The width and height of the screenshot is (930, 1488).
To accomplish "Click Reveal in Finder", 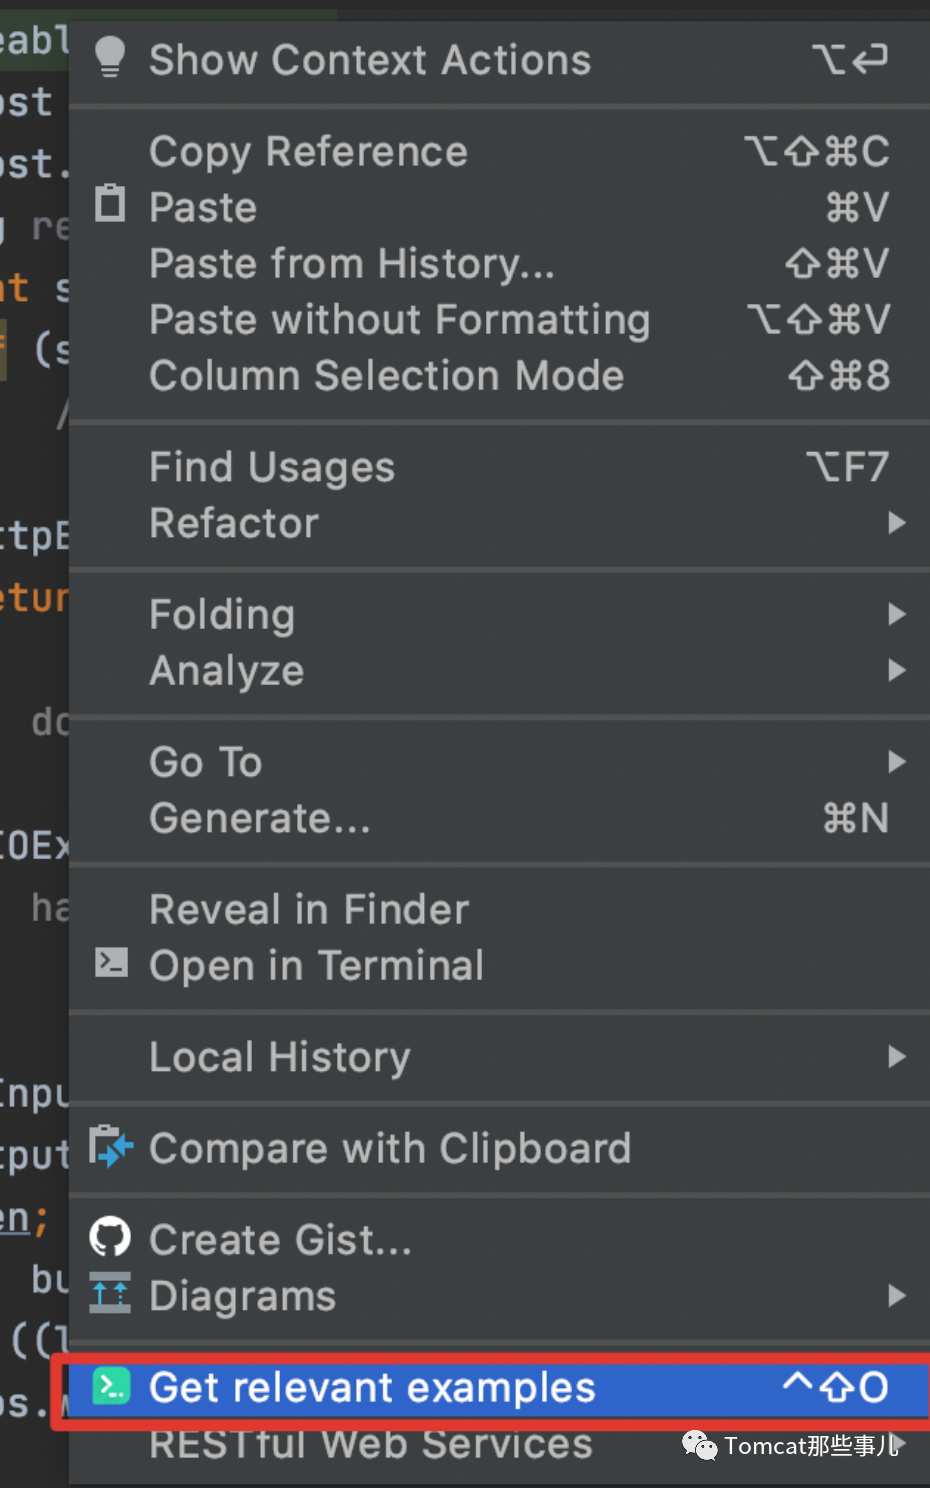I will [308, 910].
